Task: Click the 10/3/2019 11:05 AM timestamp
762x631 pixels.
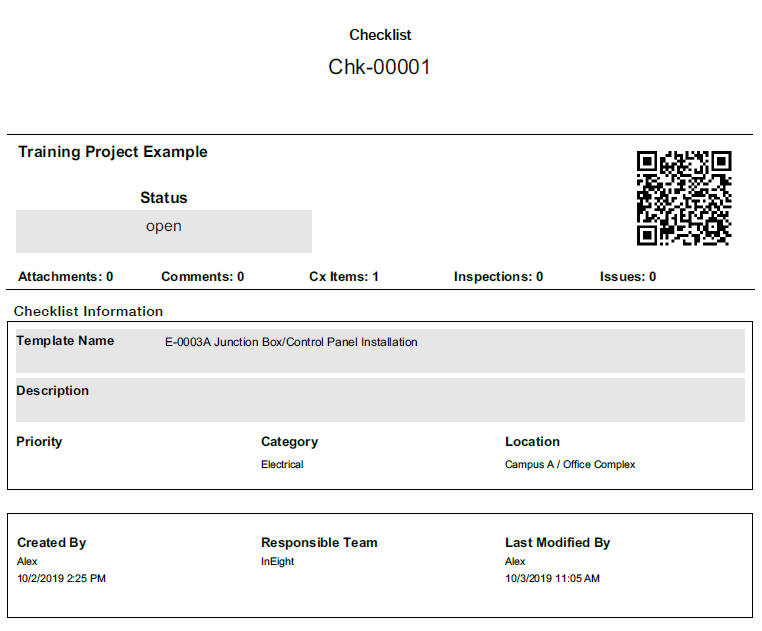Action: 553,578
